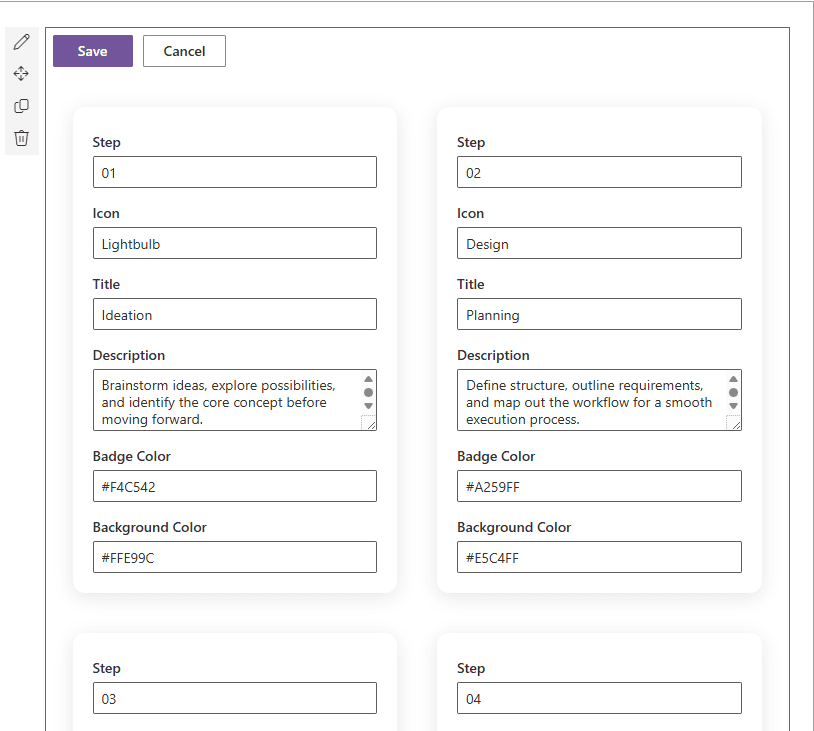The width and height of the screenshot is (814, 731).
Task: Click the resize handle of Planning description
Action: coord(734,423)
